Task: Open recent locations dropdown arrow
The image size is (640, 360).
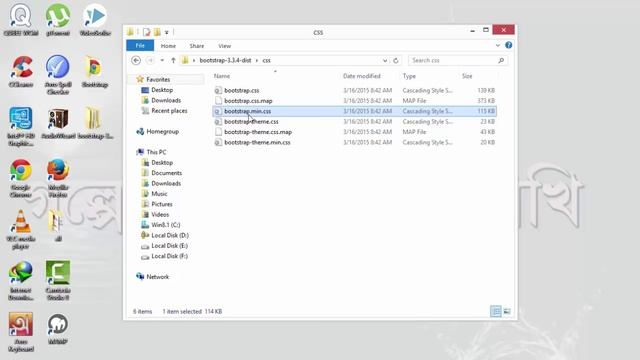Action: click(162, 60)
